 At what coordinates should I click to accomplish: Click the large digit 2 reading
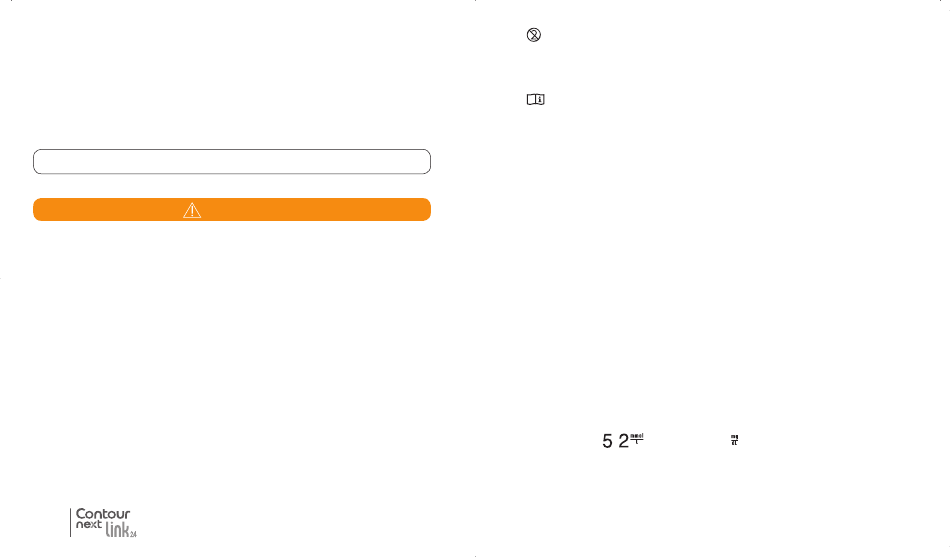pyautogui.click(x=623, y=441)
